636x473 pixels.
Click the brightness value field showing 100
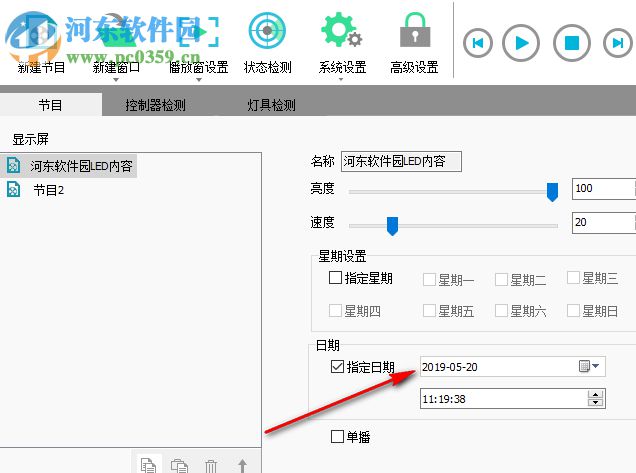pos(604,189)
